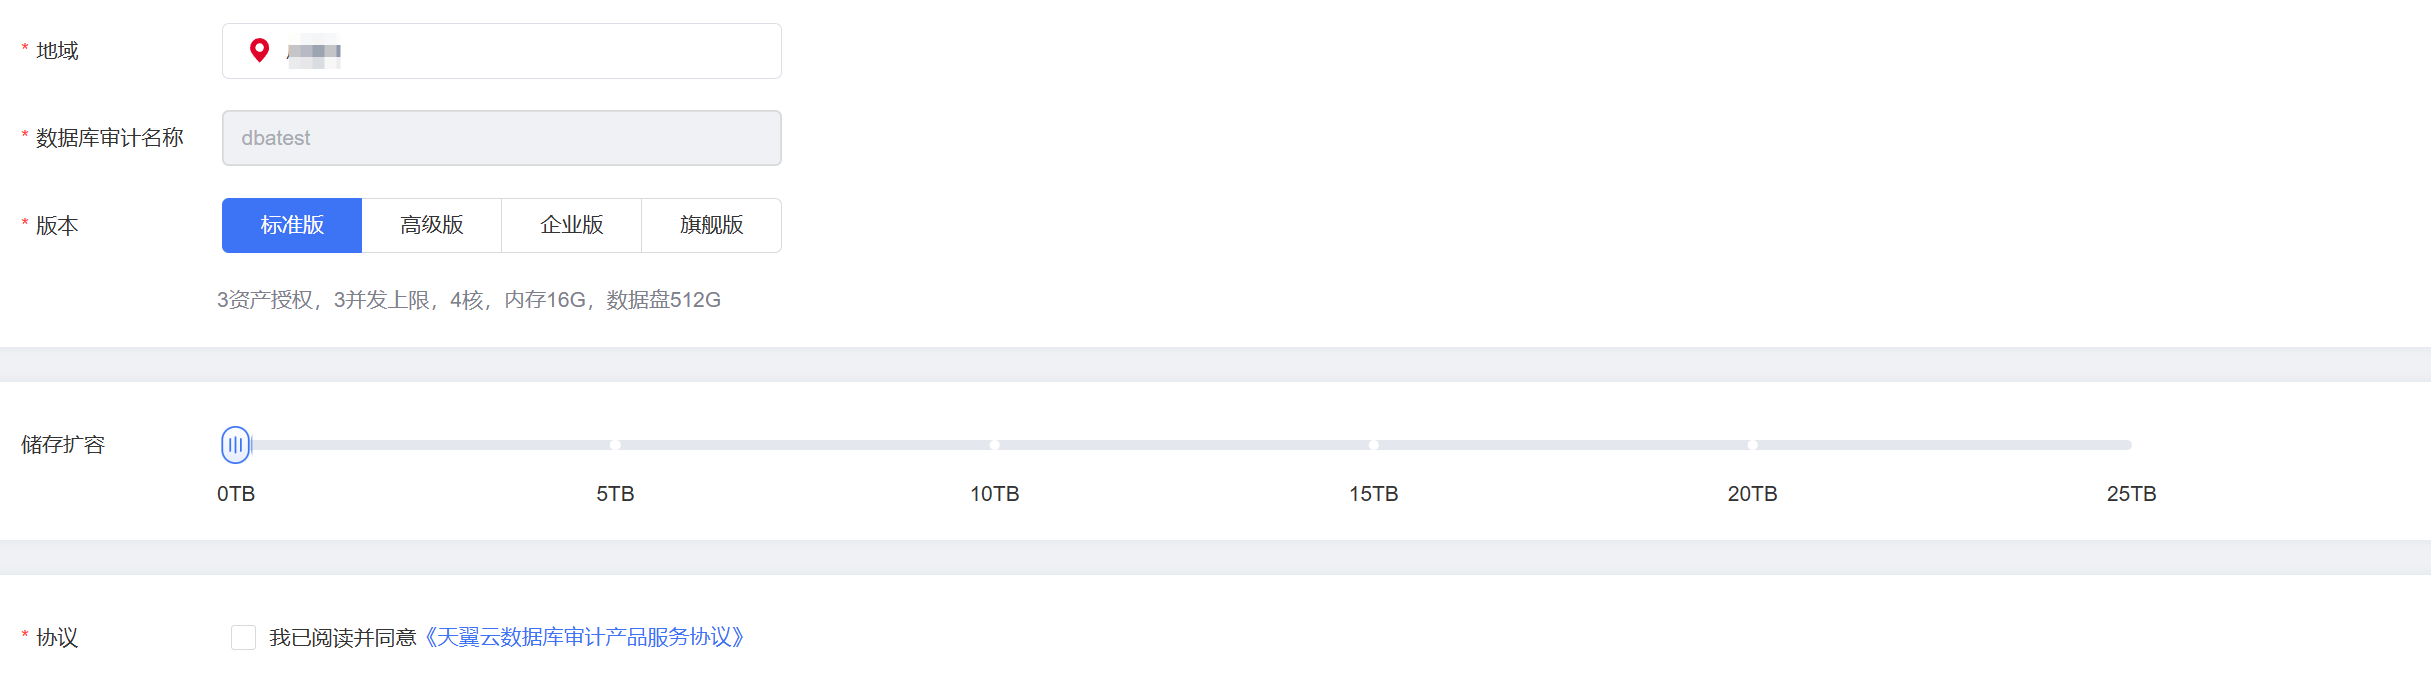2431x697 pixels.
Task: Open 天翼云数据库审计产品服务协议 link
Action: (585, 637)
